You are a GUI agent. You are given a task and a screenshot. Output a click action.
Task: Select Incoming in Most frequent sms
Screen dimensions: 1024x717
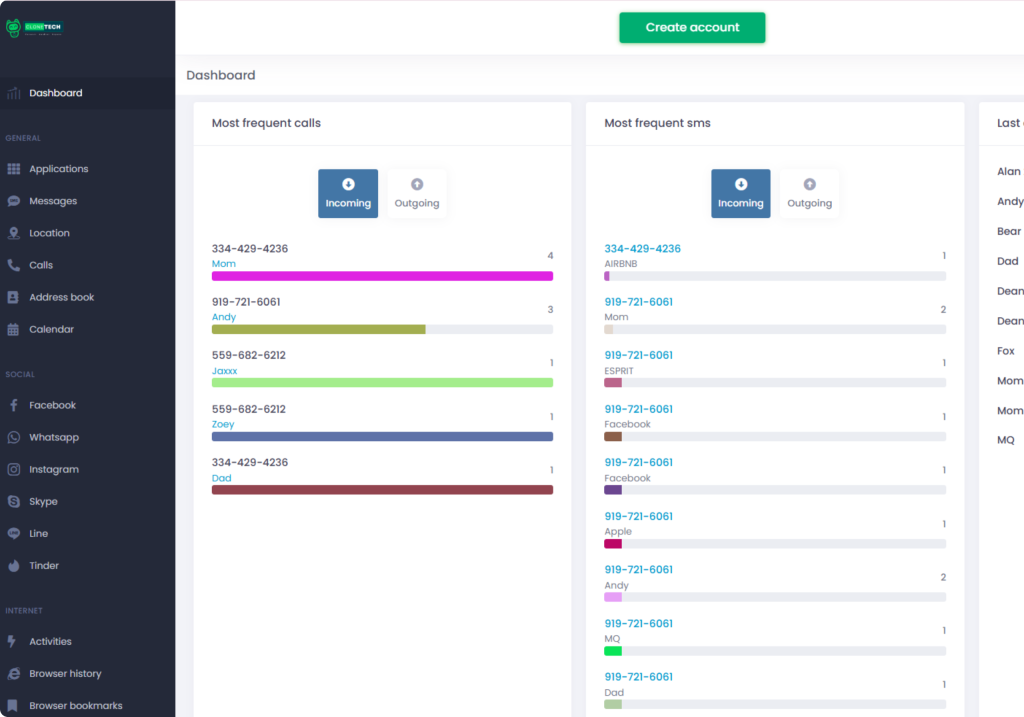740,194
